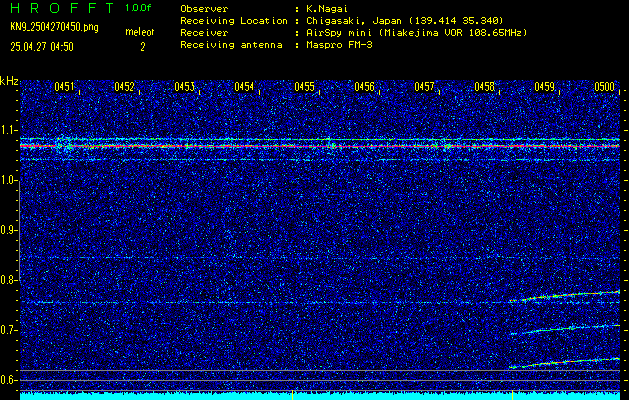Click the Receiver field label

(204, 33)
